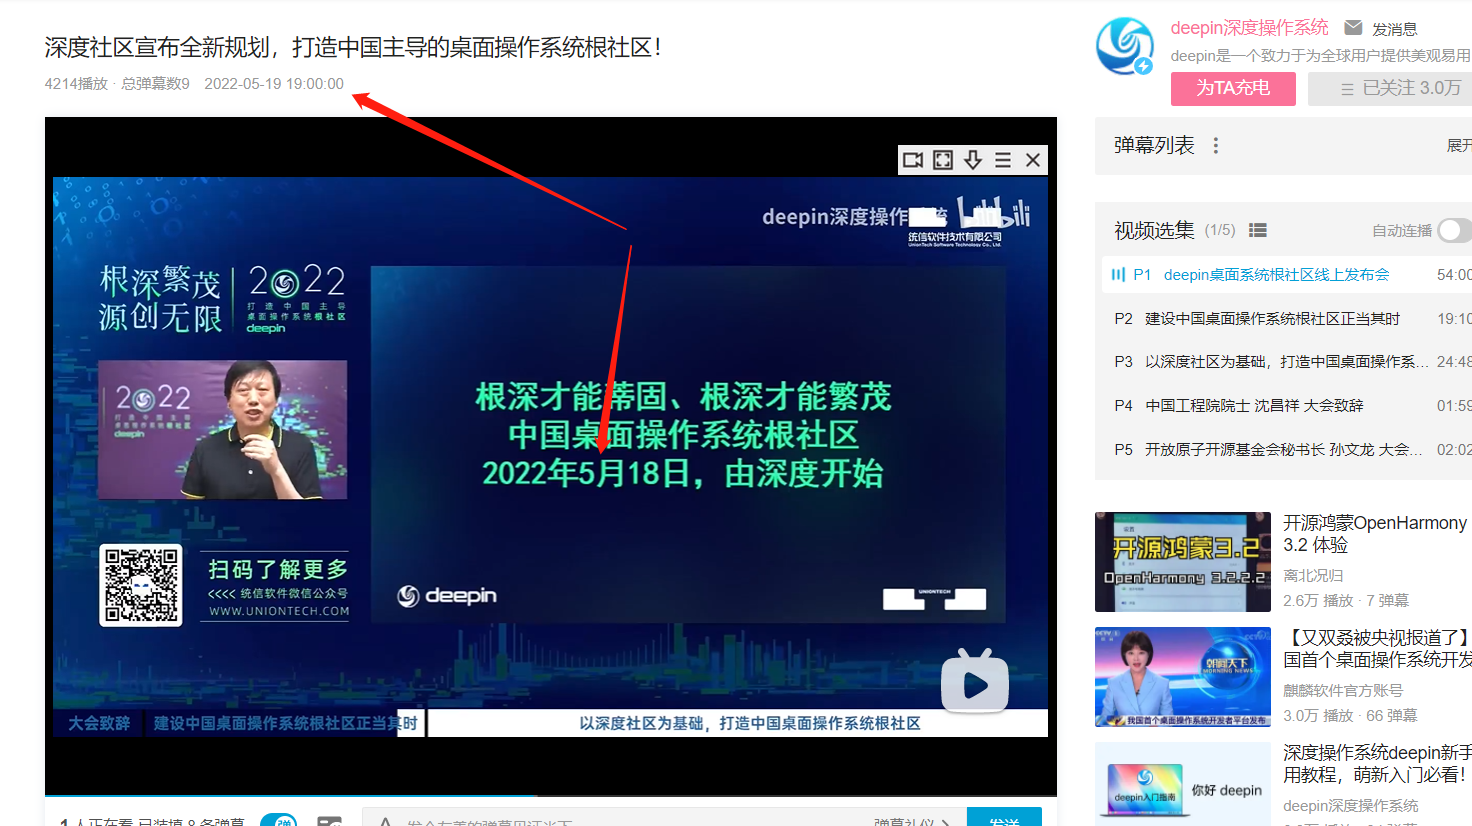Select episode P2 建设中国桌面操作系统根社区正当其时
This screenshot has height=826, width=1472.
point(1287,319)
